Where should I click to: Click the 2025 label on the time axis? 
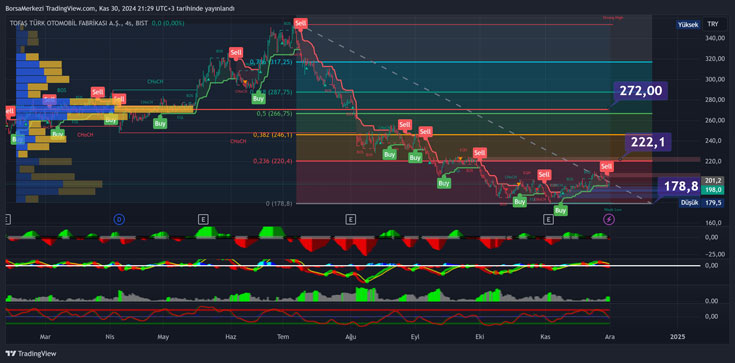(677, 337)
